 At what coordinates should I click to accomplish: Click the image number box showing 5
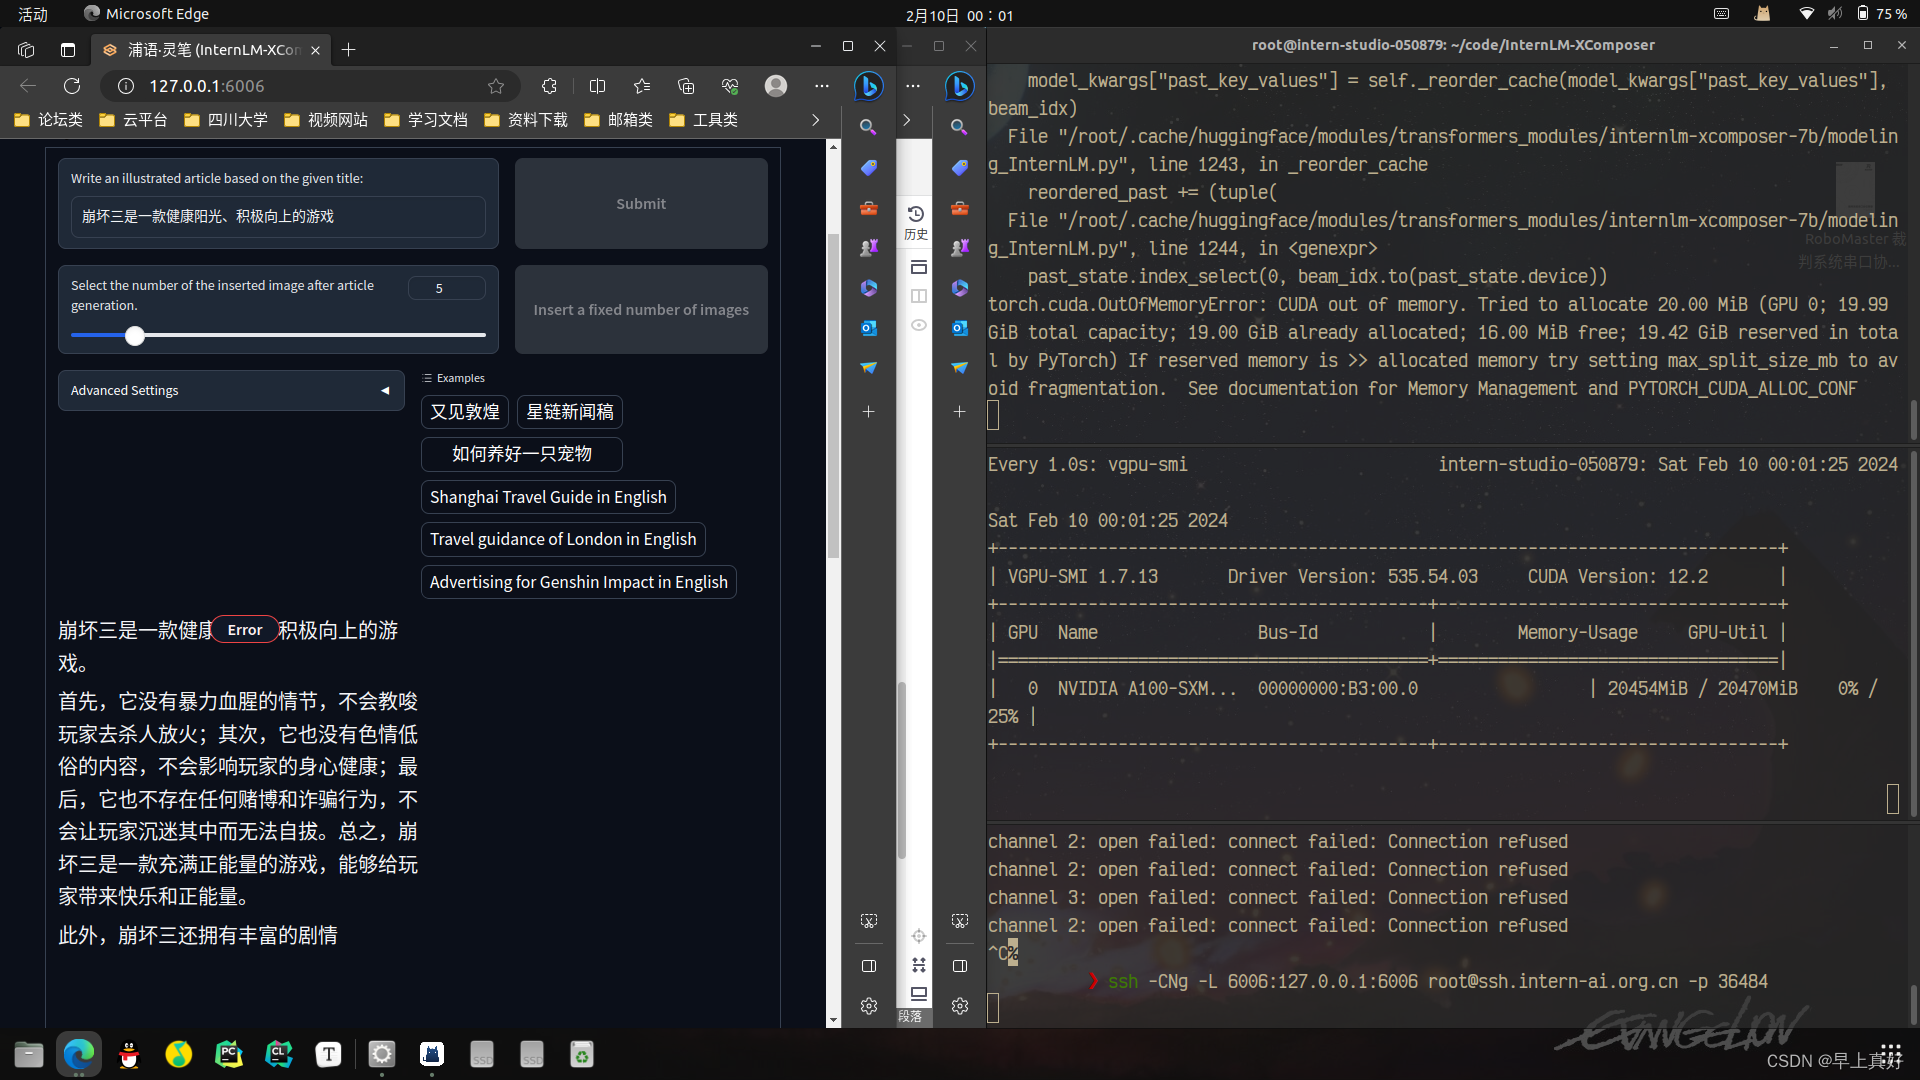tap(446, 288)
